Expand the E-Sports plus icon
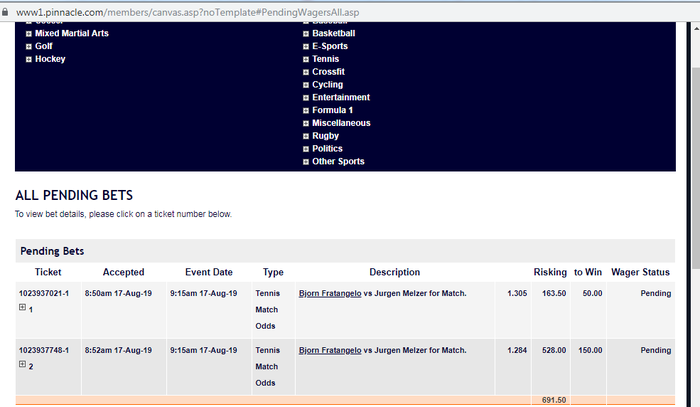The height and width of the screenshot is (407, 700). [306, 47]
